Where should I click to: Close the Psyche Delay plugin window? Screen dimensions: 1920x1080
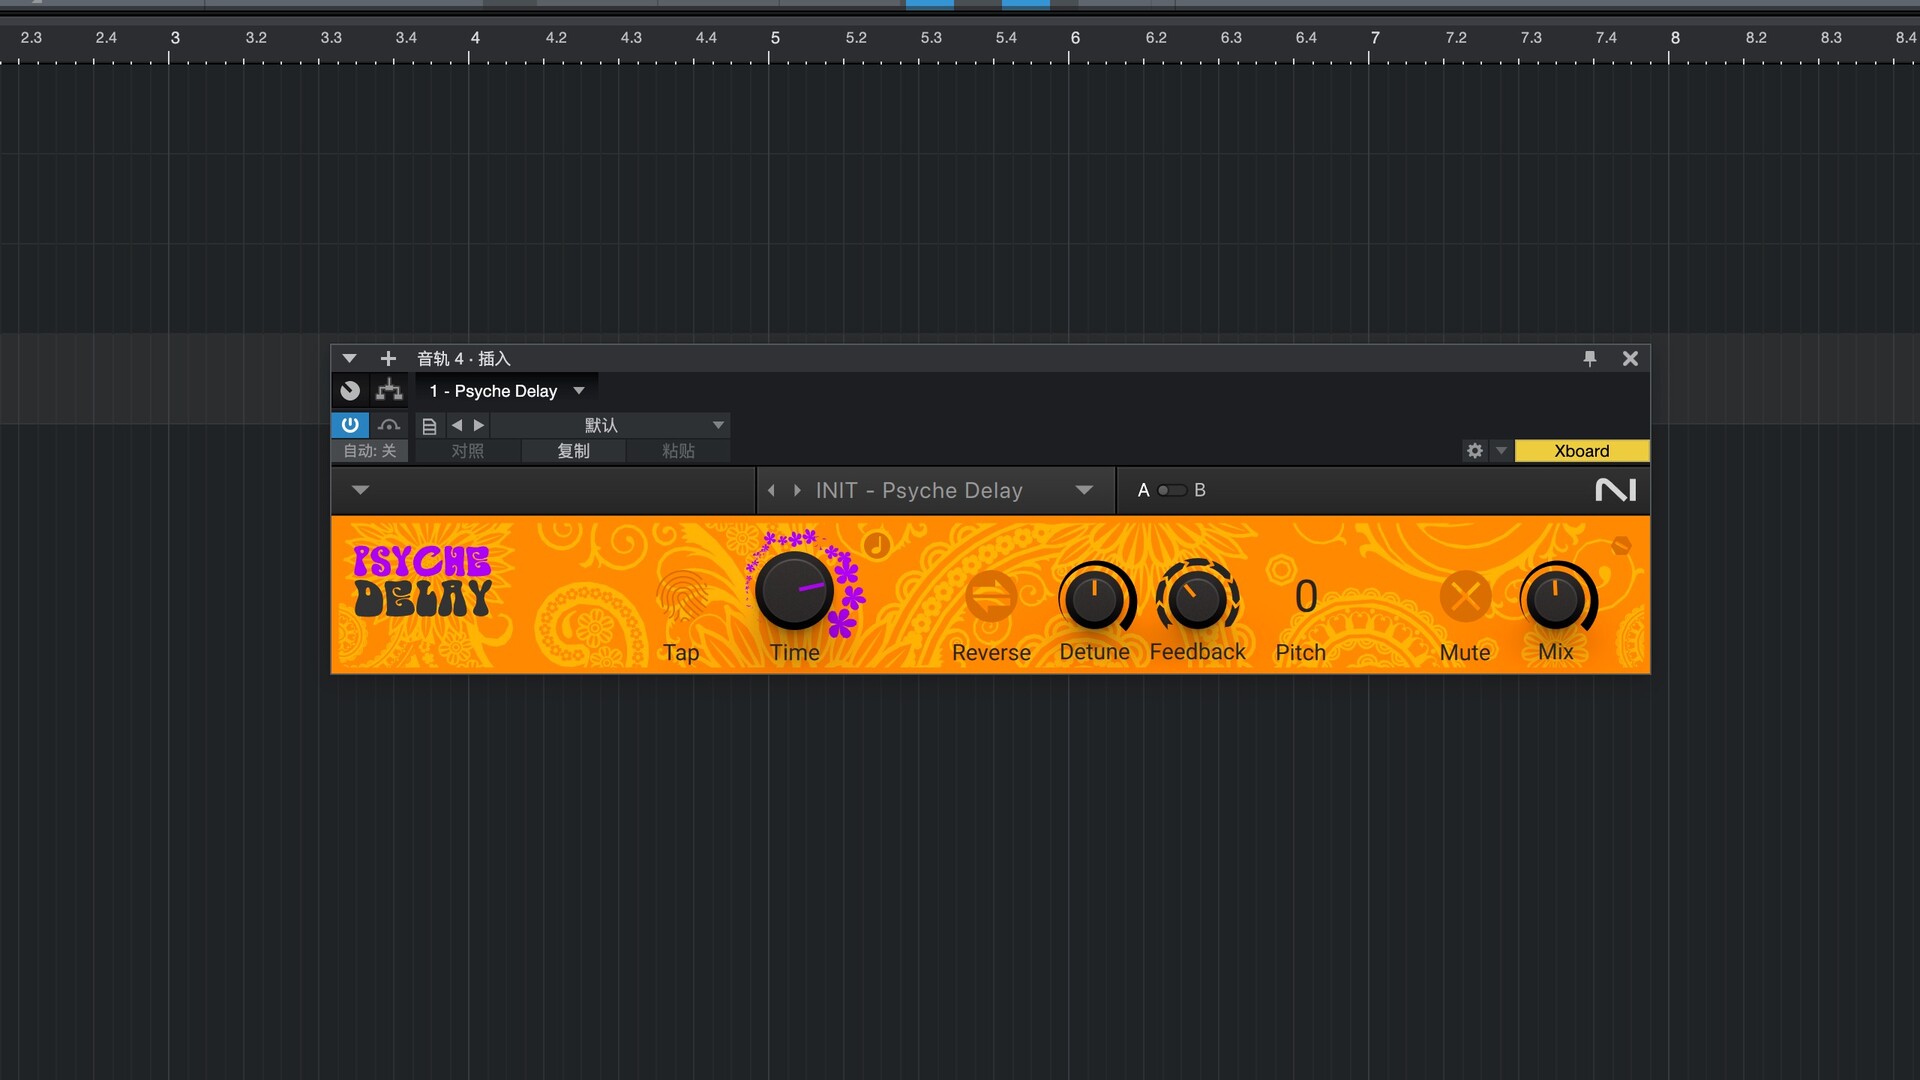(1630, 358)
